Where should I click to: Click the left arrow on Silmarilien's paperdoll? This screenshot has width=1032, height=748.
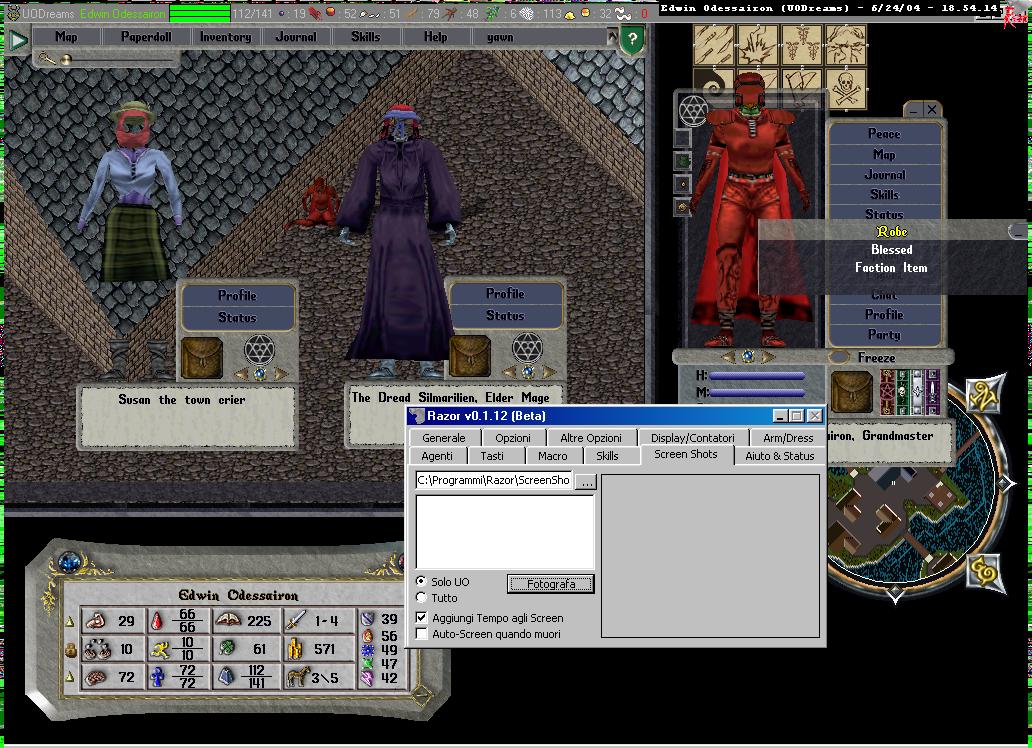coord(509,373)
